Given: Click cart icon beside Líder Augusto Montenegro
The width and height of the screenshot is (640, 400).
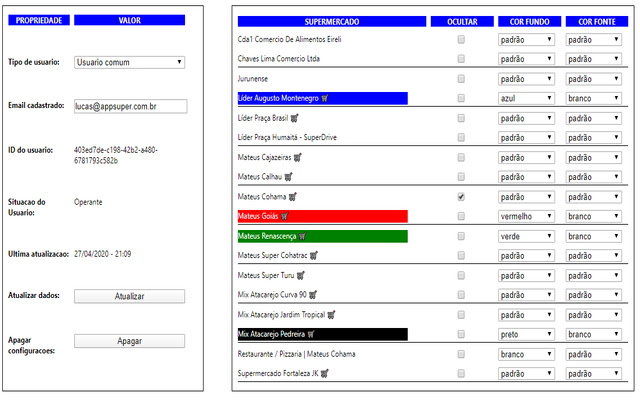Looking at the screenshot, I should click(325, 98).
